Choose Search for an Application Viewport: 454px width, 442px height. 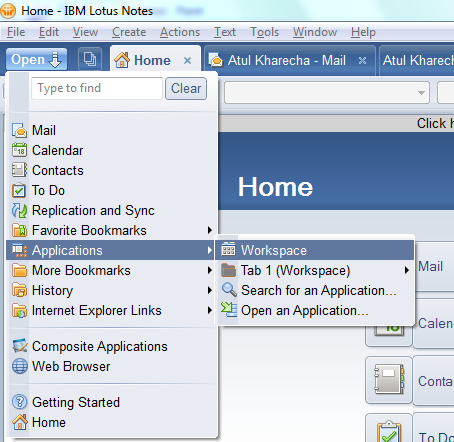point(315,290)
